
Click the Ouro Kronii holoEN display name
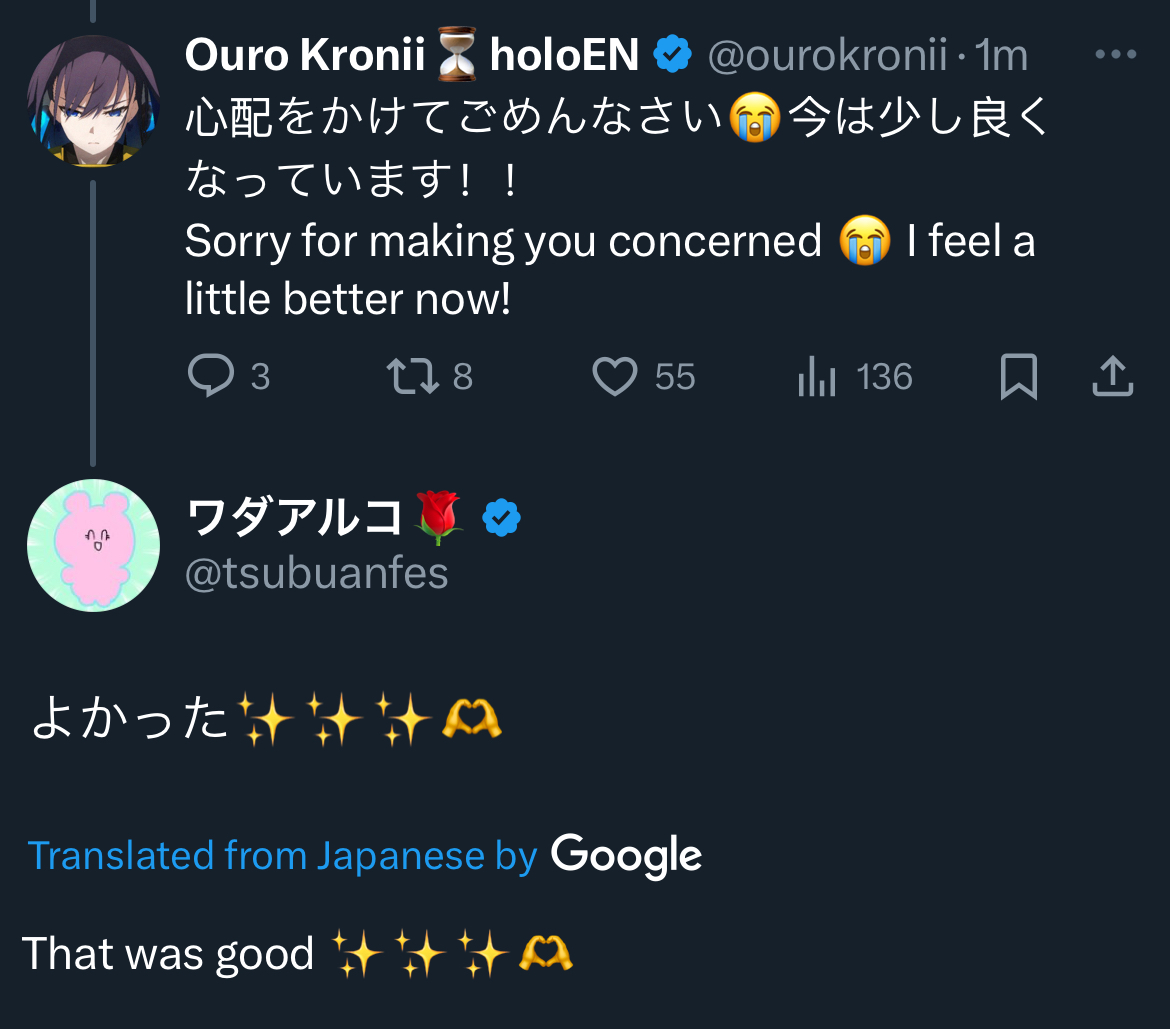point(411,55)
